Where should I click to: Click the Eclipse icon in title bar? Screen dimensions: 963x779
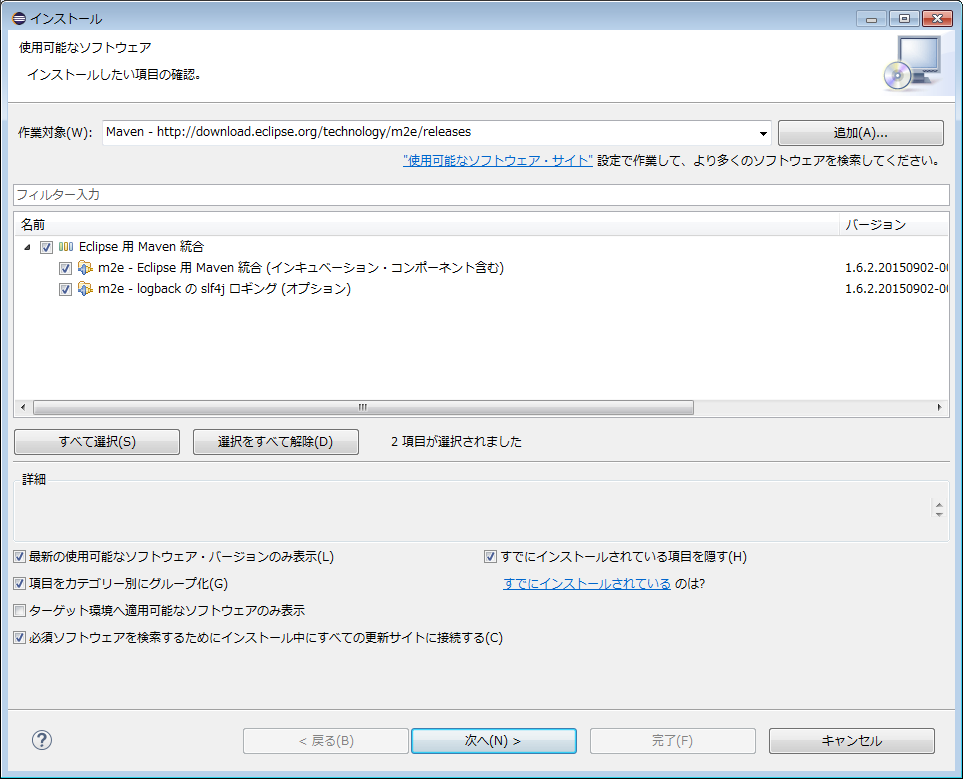click(19, 18)
